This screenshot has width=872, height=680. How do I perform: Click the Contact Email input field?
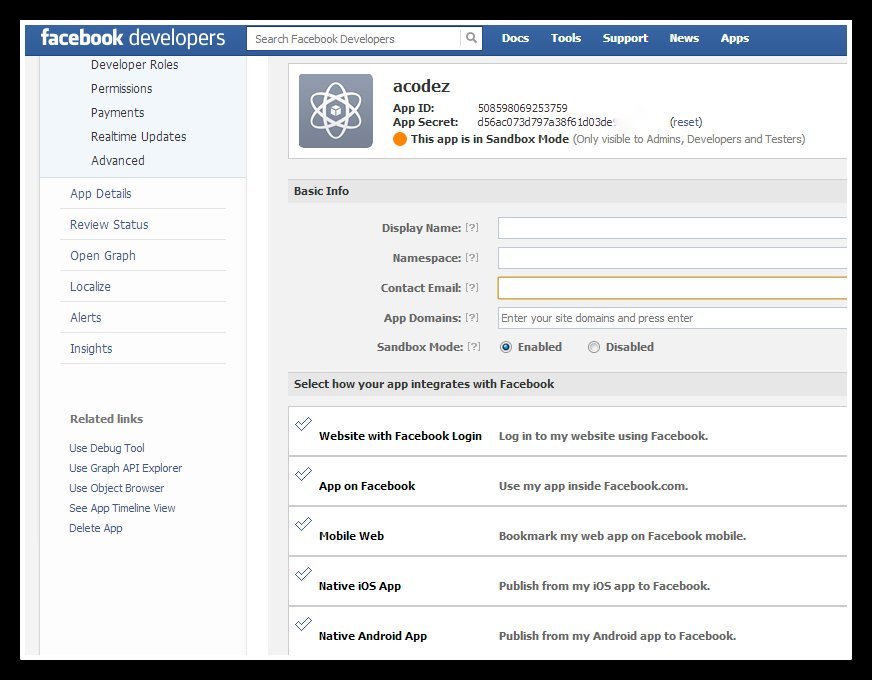pyautogui.click(x=672, y=288)
